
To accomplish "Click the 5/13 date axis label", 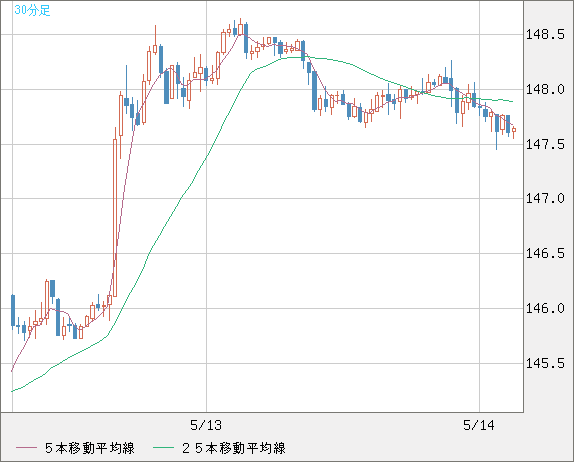I will [x=206, y=425].
